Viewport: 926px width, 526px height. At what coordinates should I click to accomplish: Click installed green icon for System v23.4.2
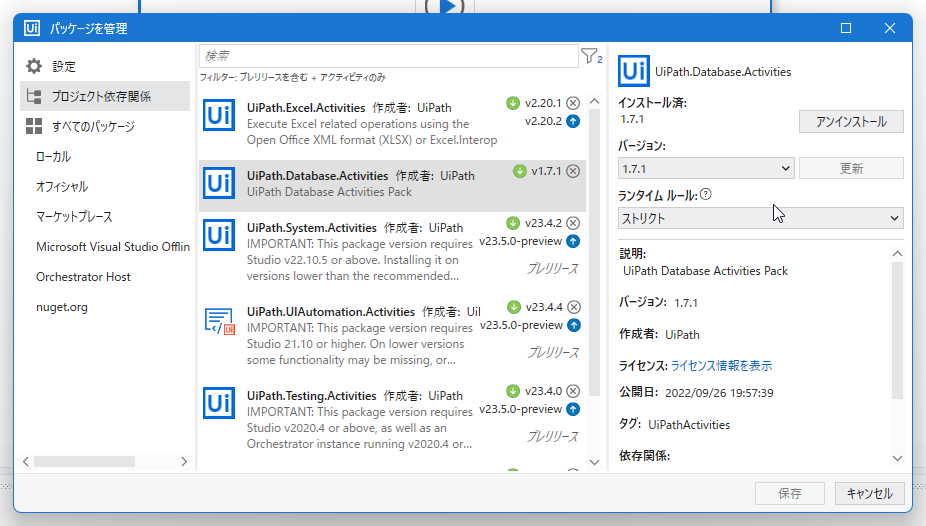coord(513,223)
